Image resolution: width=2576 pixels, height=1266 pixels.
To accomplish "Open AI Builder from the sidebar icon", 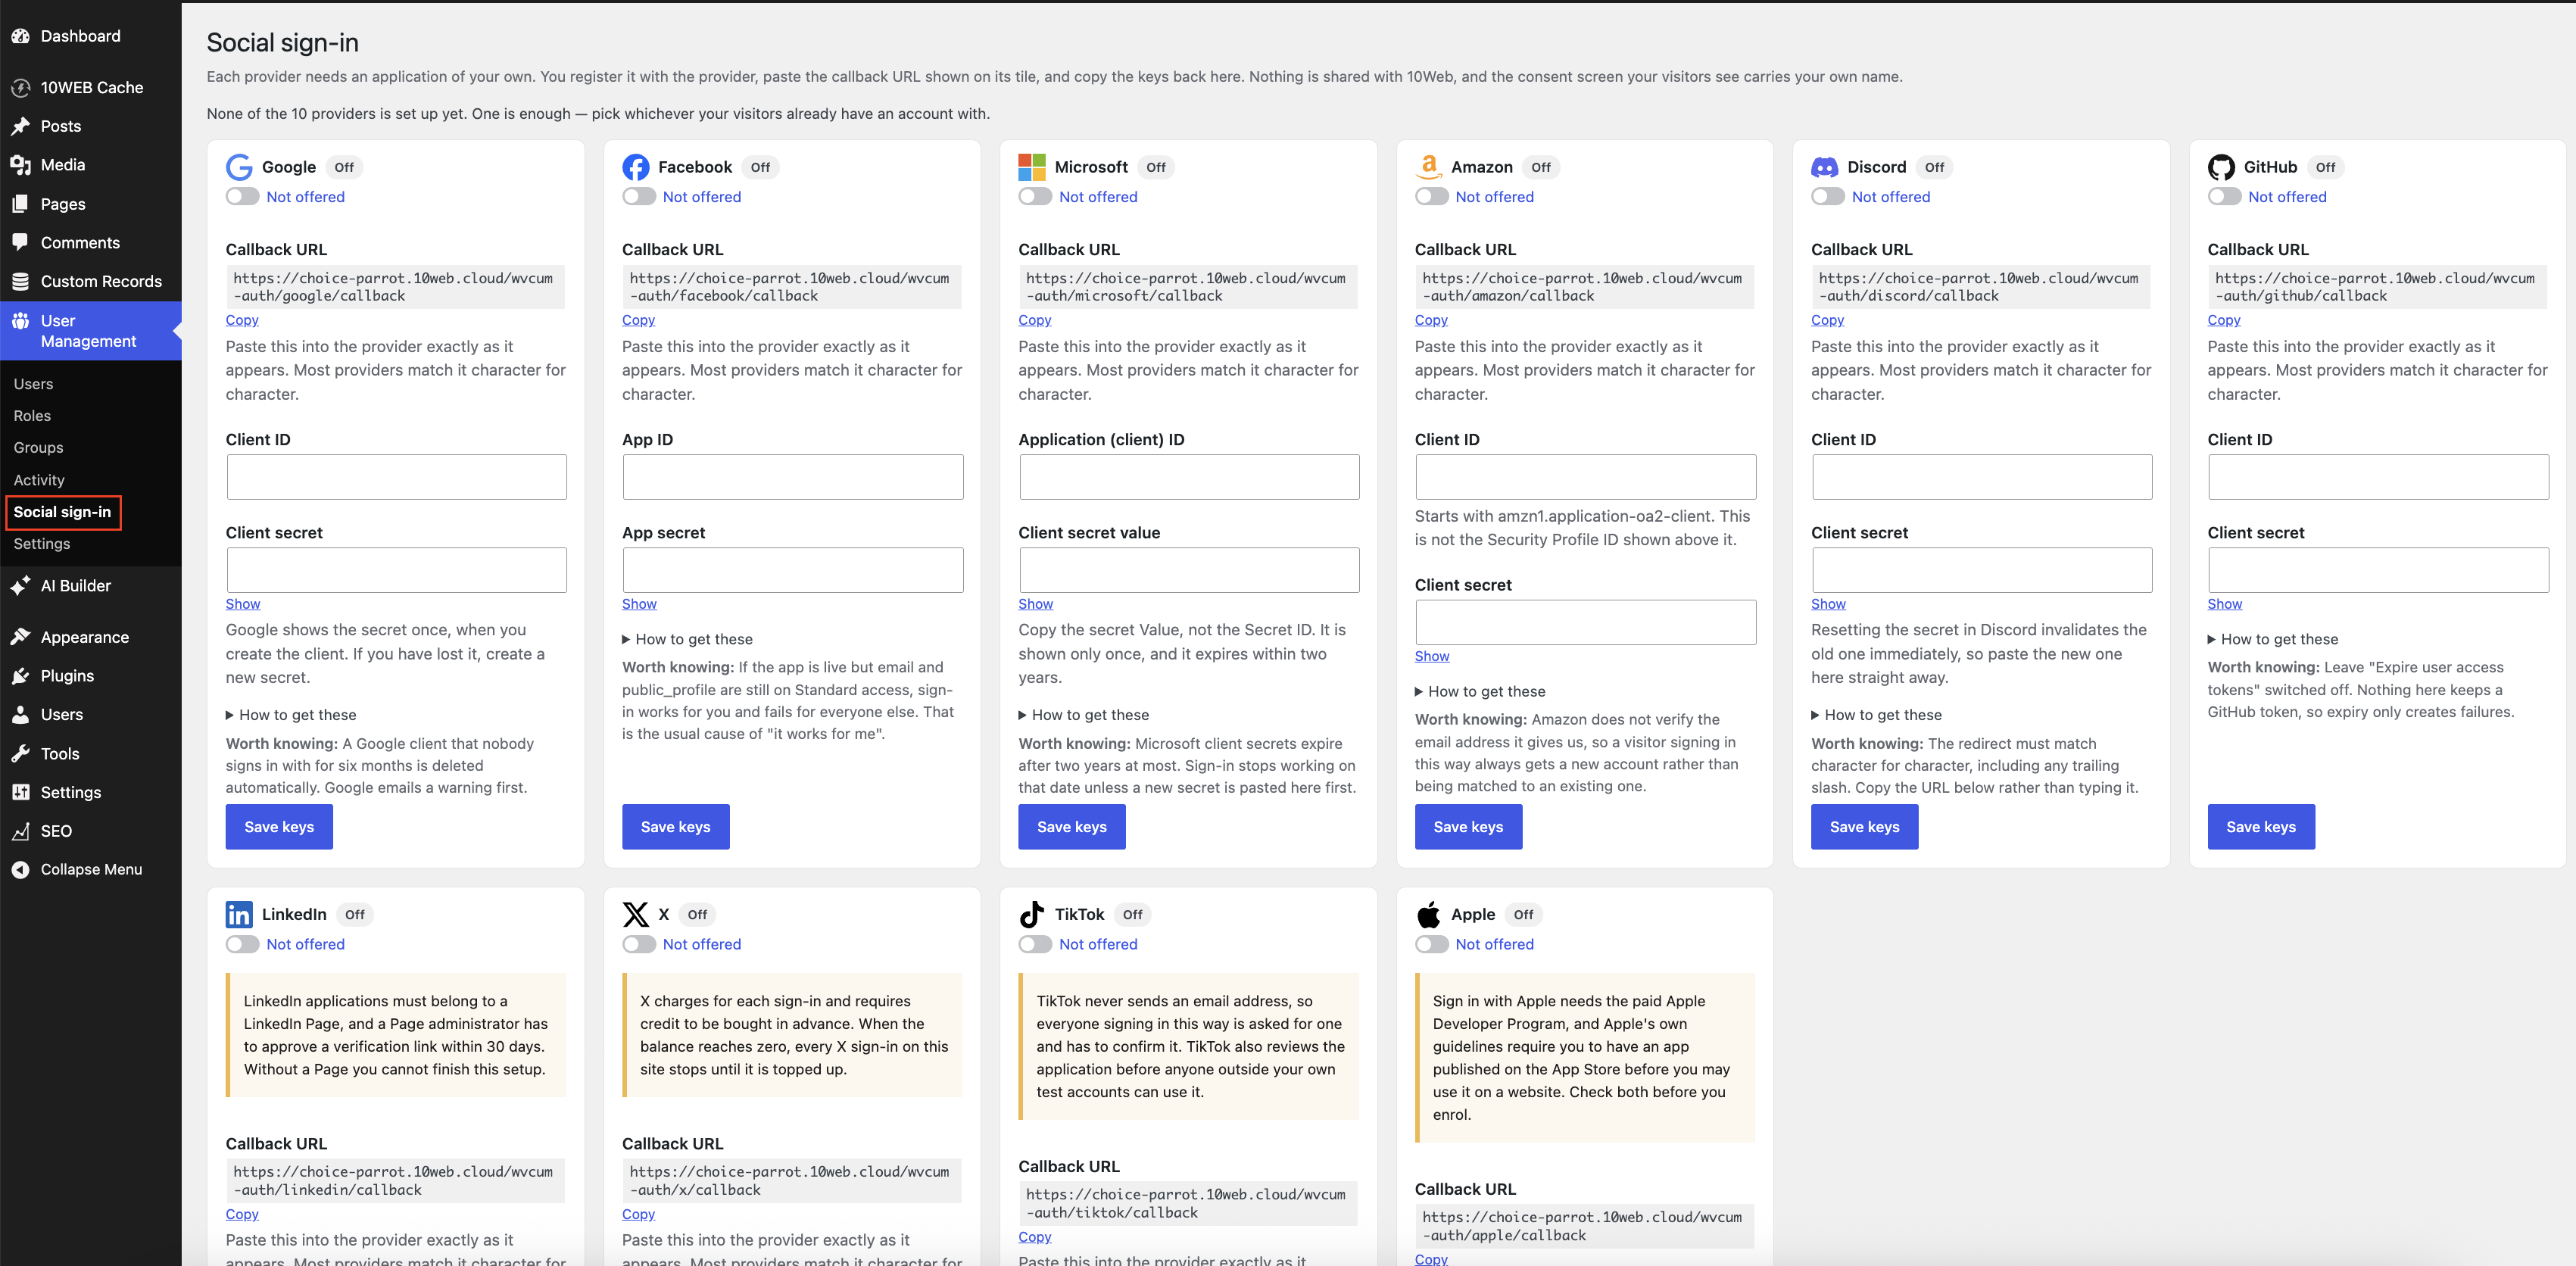I will click(x=20, y=586).
